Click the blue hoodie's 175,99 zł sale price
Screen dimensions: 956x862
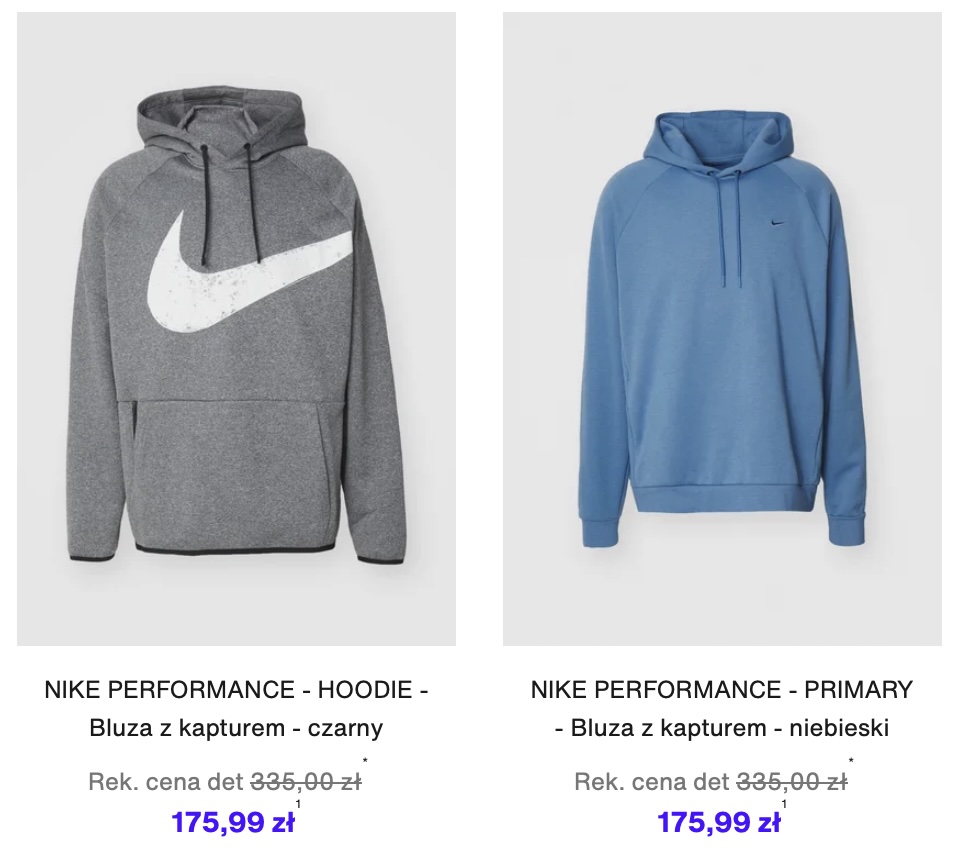719,822
